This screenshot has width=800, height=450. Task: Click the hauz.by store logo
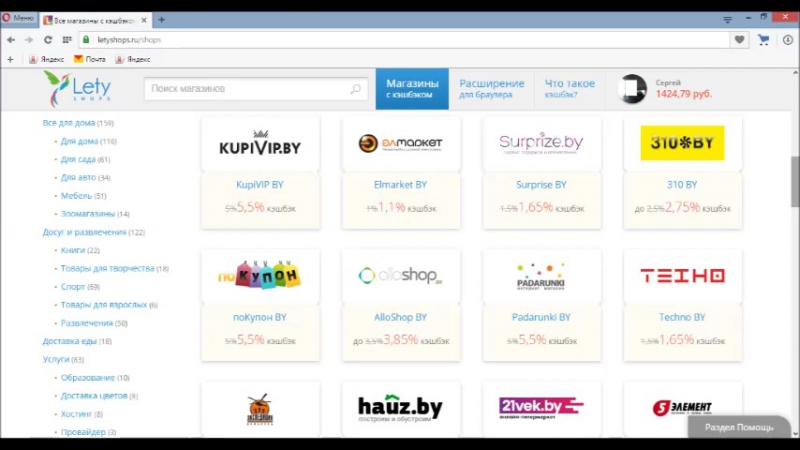click(x=401, y=408)
